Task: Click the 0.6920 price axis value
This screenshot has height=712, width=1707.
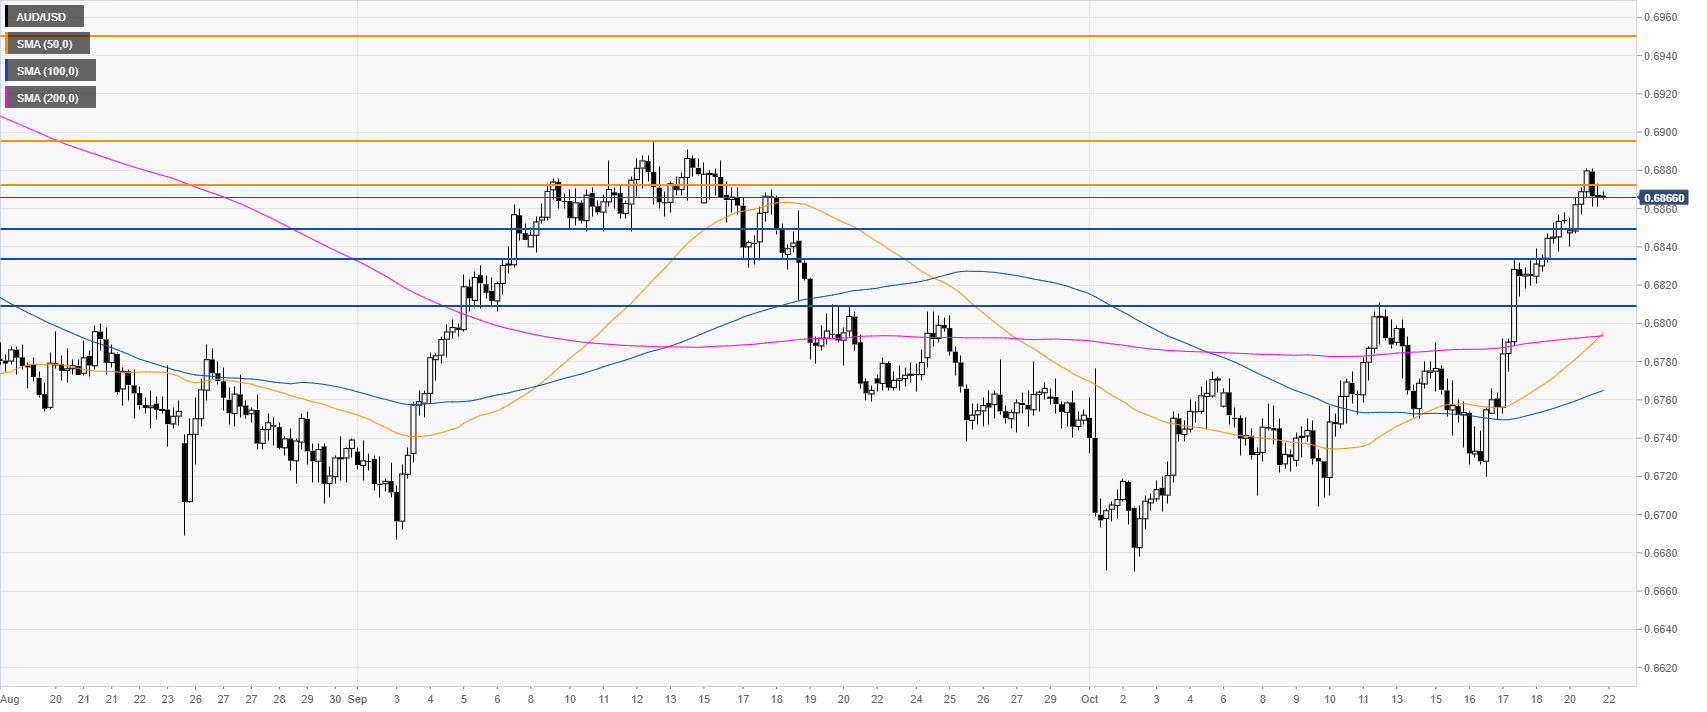Action: pyautogui.click(x=1663, y=94)
